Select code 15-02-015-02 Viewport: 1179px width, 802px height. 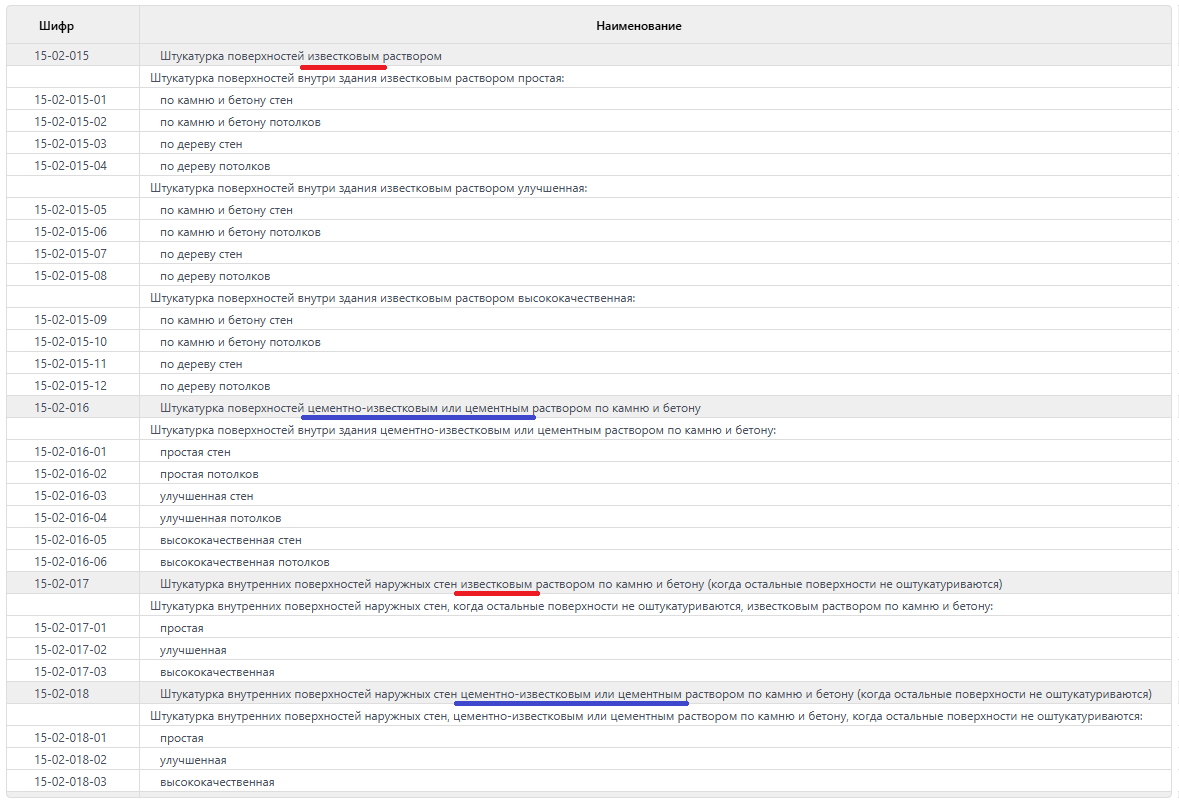point(71,122)
